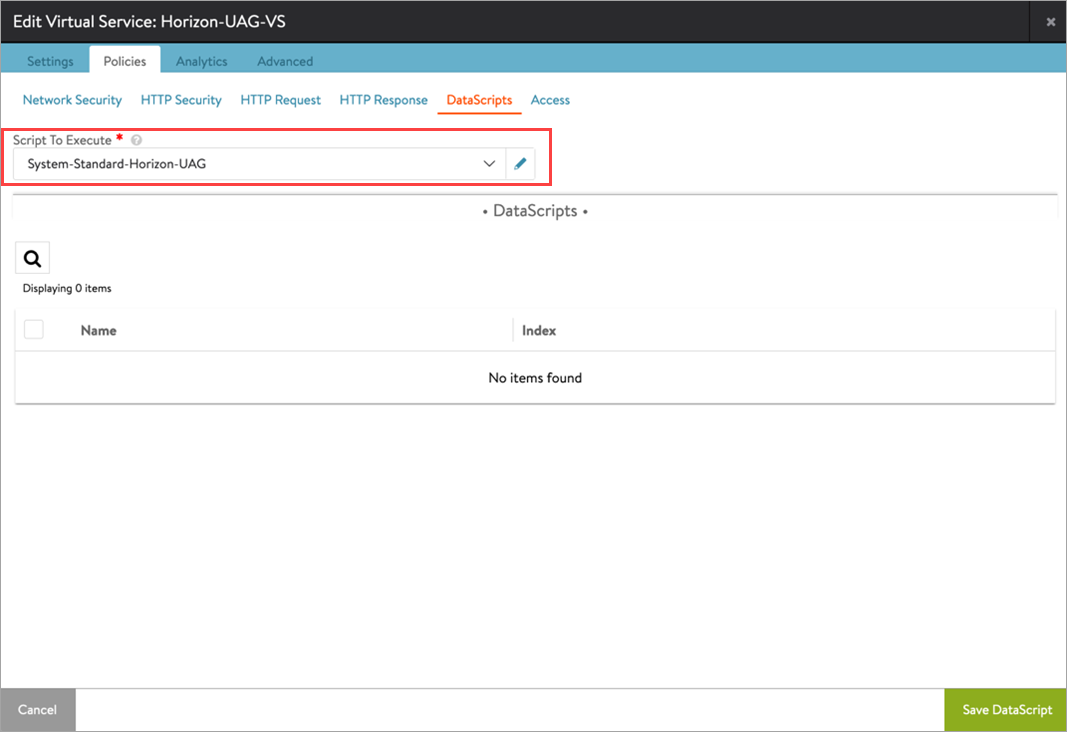Open the DataScripts search magnifier

(x=33, y=259)
